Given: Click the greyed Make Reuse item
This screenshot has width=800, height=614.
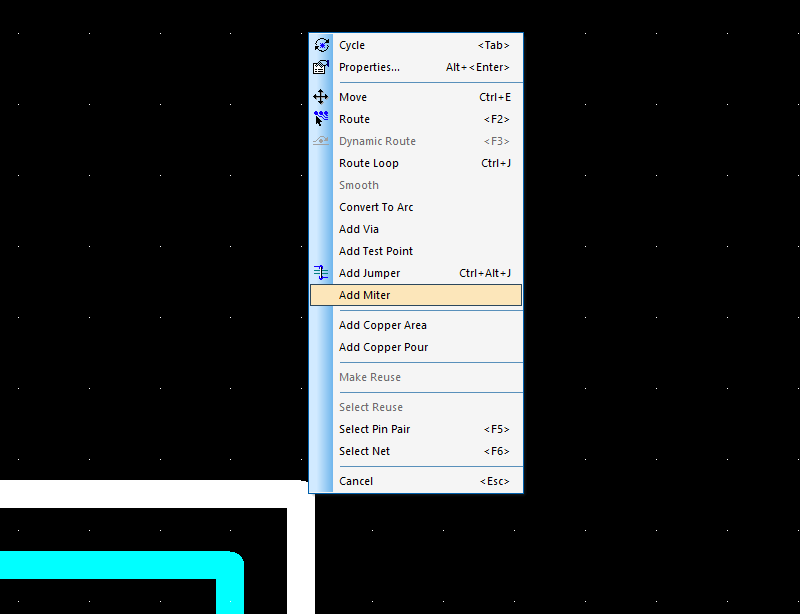Looking at the screenshot, I should 370,377.
